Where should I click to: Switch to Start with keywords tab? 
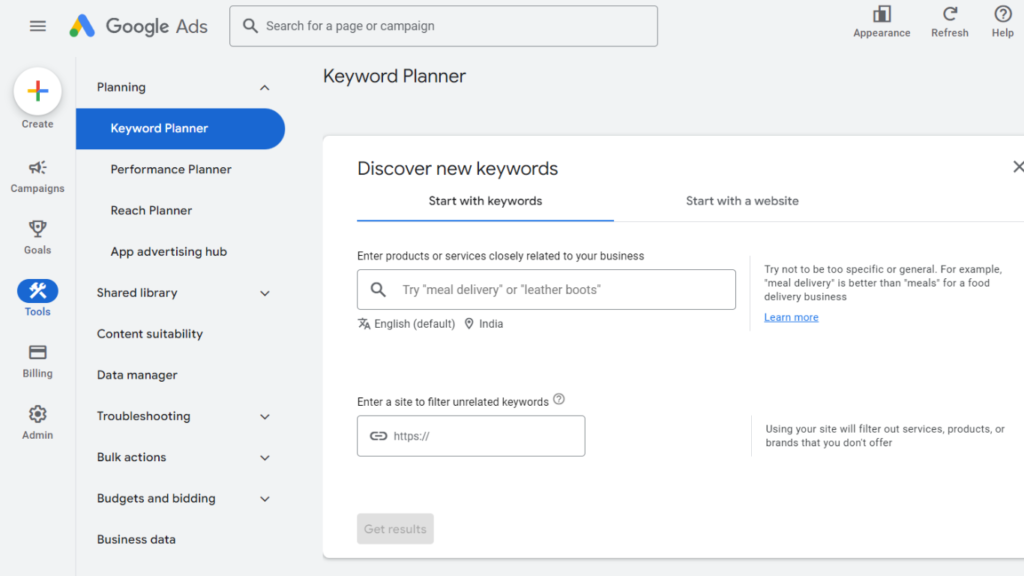pyautogui.click(x=485, y=201)
